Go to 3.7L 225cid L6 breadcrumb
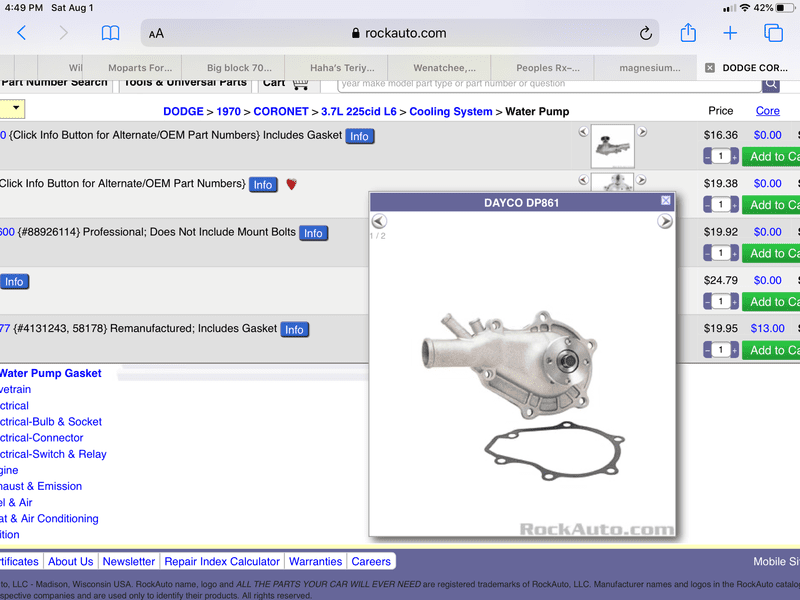This screenshot has height=600, width=800. point(359,112)
